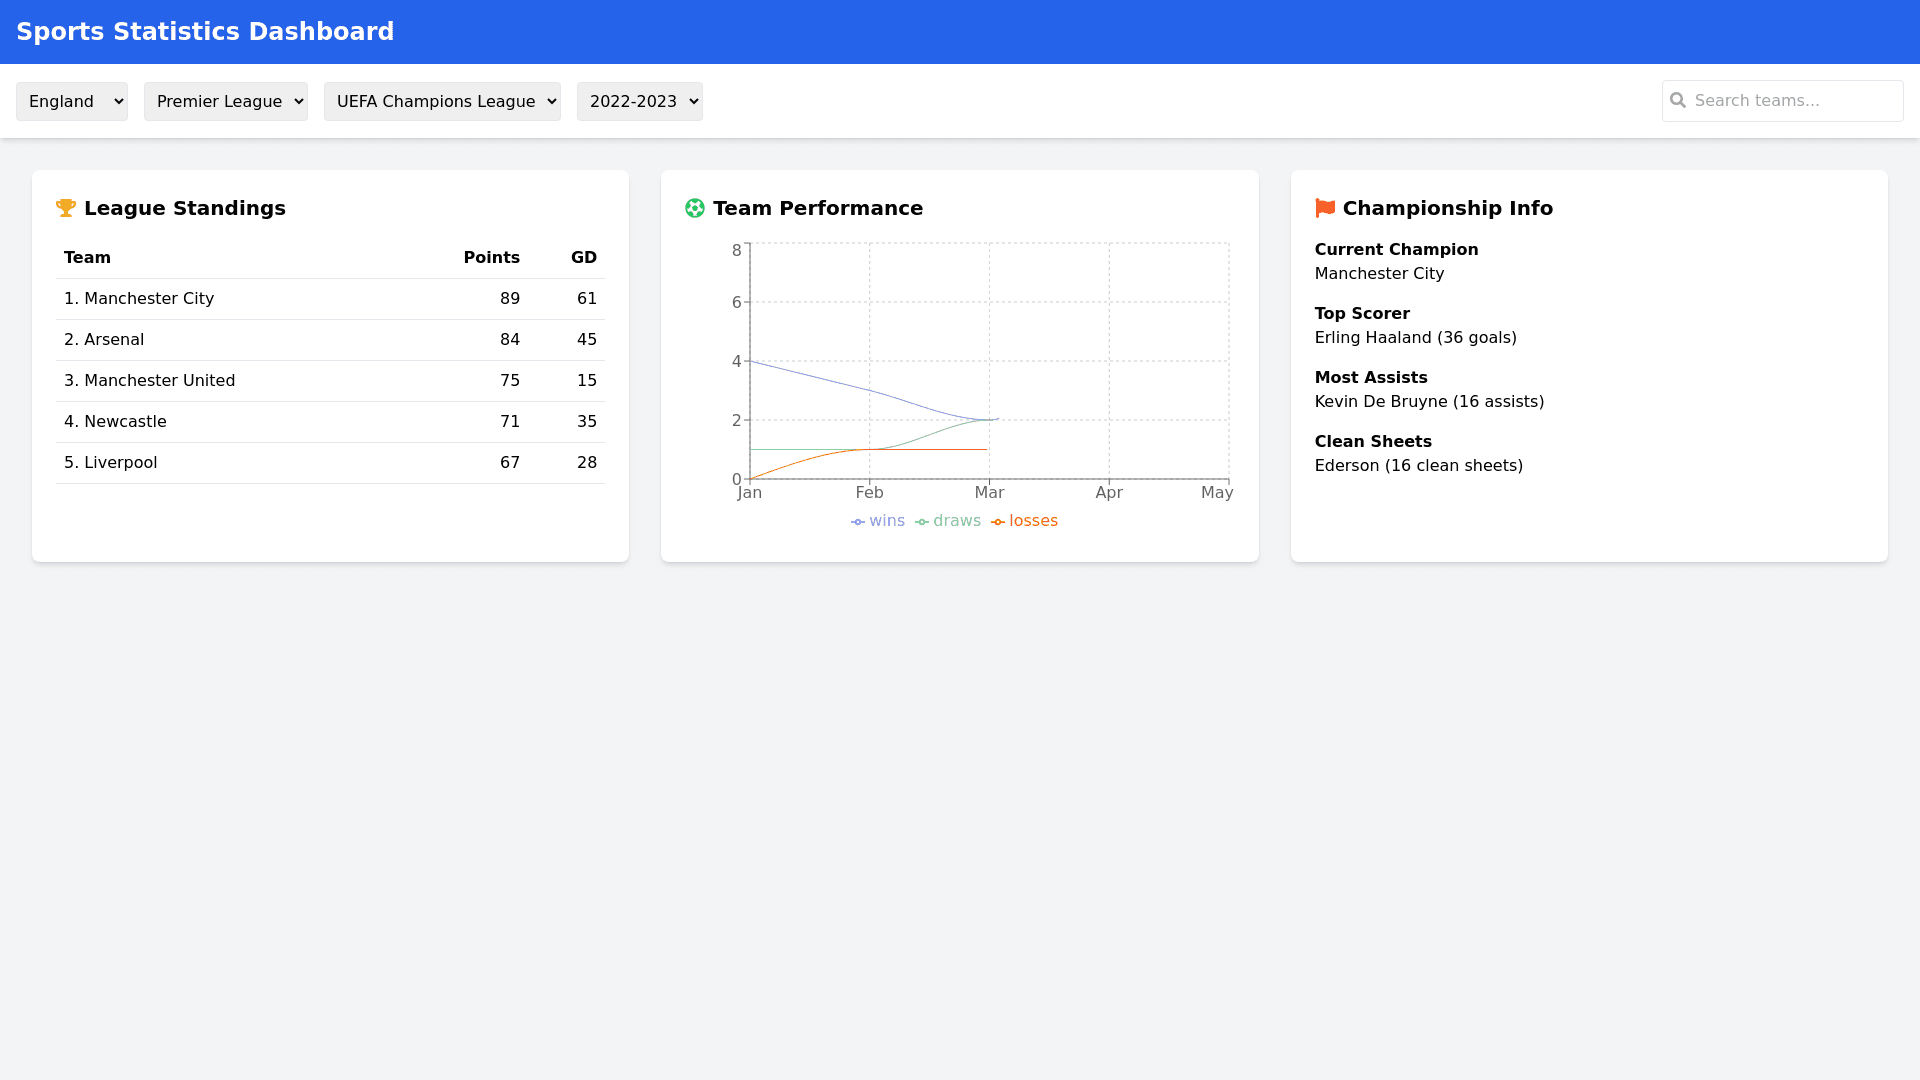The height and width of the screenshot is (1080, 1920).
Task: Open the 2022-2023 season dropdown
Action: 640,102
